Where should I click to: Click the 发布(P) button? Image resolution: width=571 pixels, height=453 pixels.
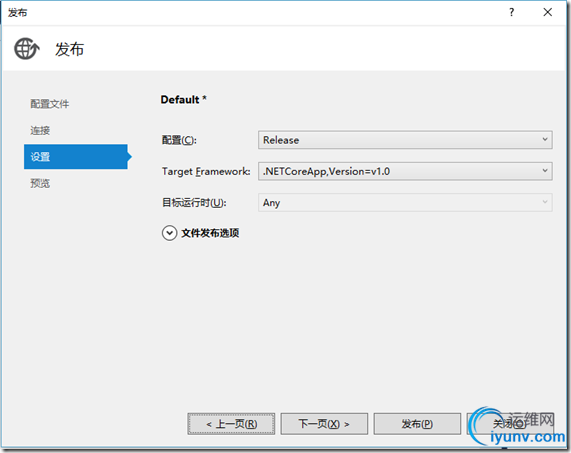[417, 424]
